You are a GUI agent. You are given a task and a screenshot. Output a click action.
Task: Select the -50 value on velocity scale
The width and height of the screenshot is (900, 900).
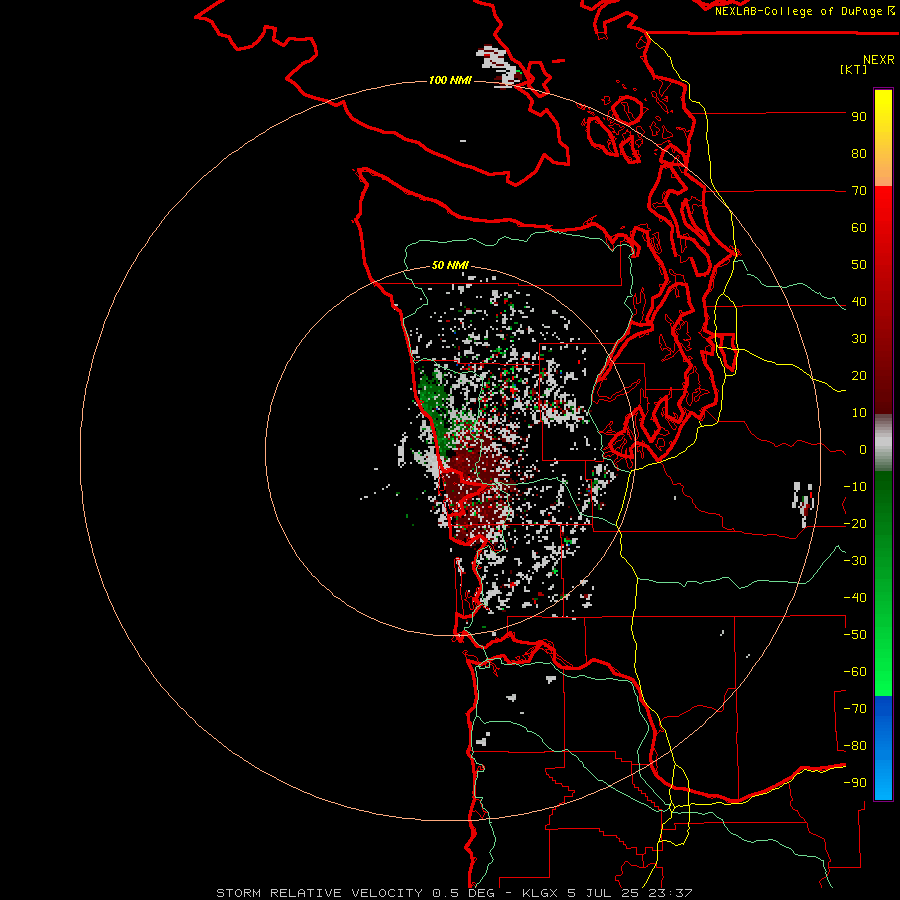tap(855, 635)
